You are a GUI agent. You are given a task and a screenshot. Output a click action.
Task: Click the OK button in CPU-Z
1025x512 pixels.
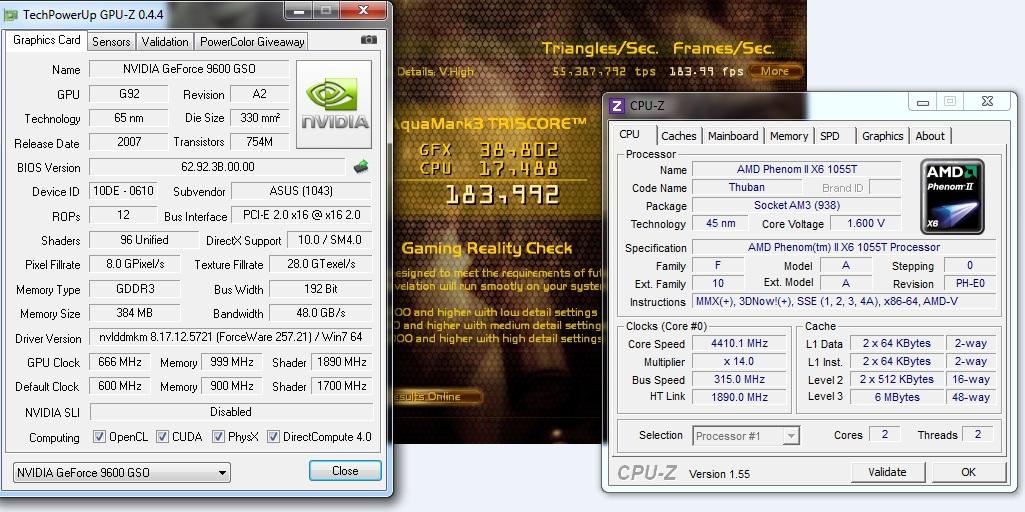pos(968,472)
